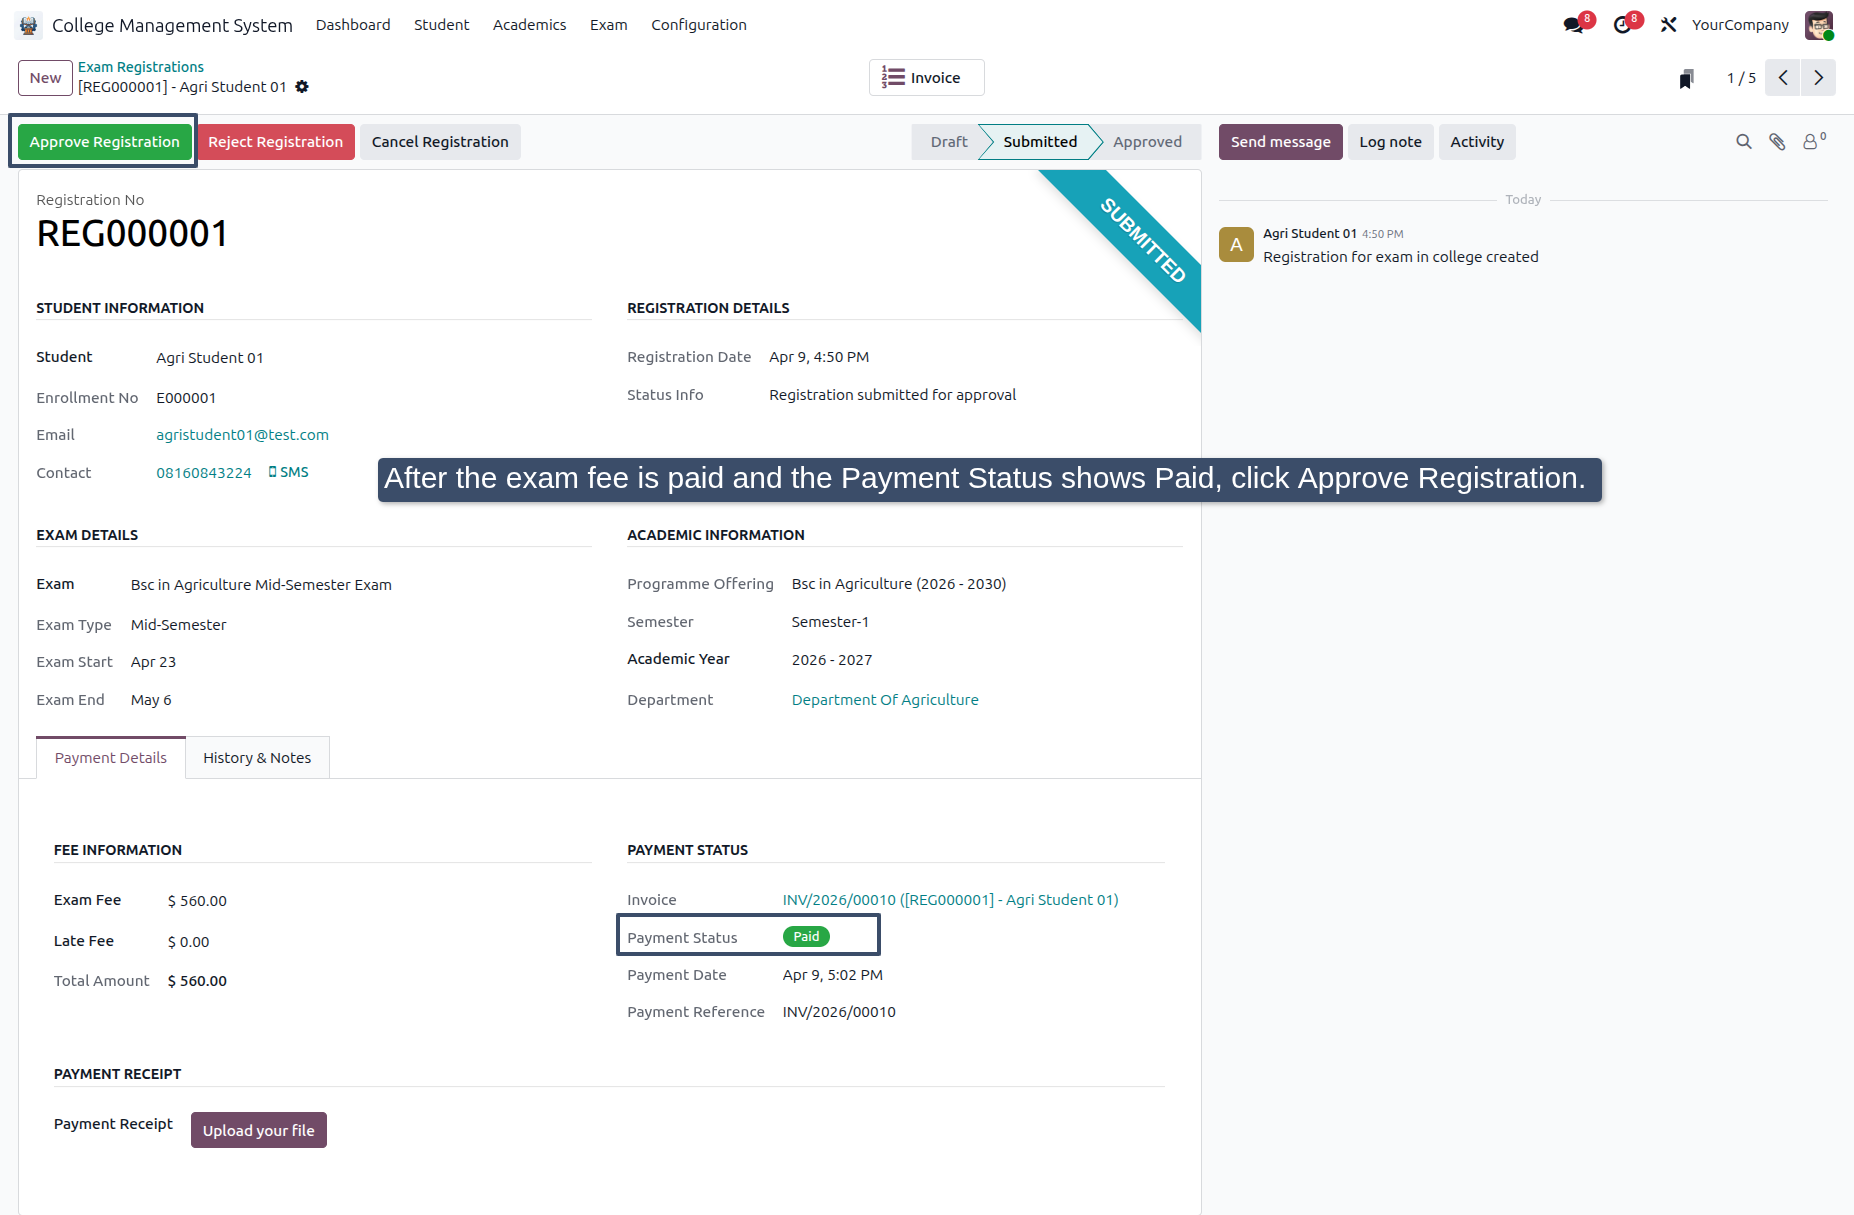Click the College Management System app logo
Viewport: 1854px width, 1215px height.
pyautogui.click(x=29, y=25)
